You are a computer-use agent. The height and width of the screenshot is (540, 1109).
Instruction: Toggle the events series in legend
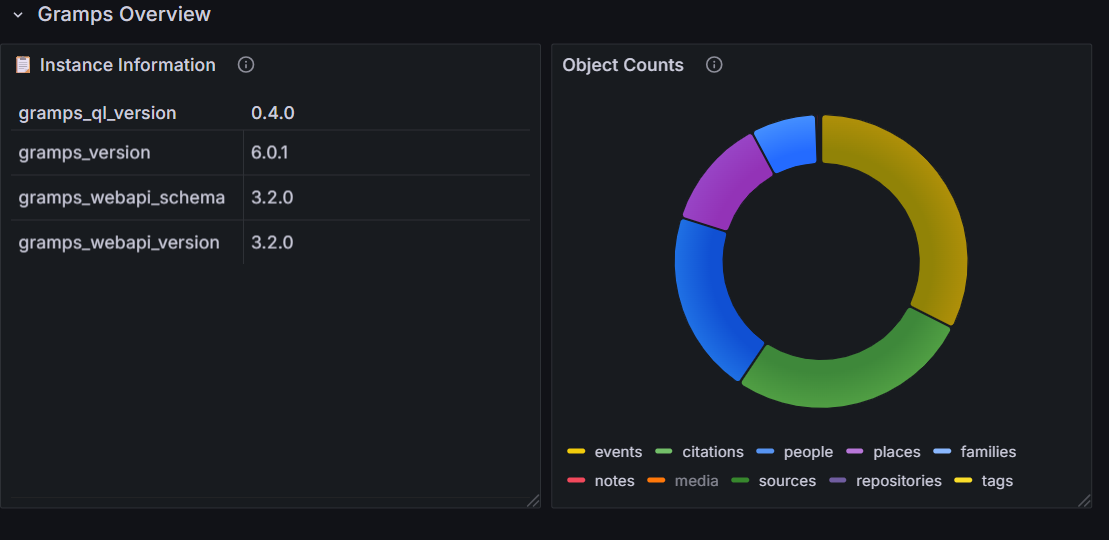click(x=618, y=452)
